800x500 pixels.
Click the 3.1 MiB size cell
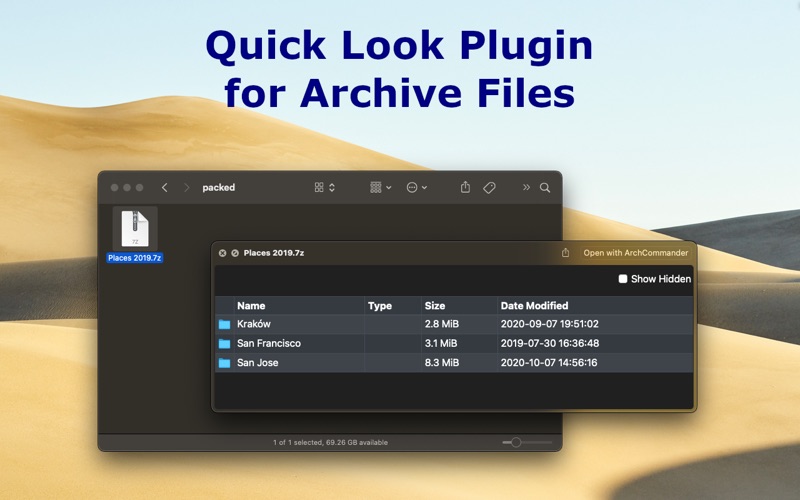pyautogui.click(x=441, y=343)
